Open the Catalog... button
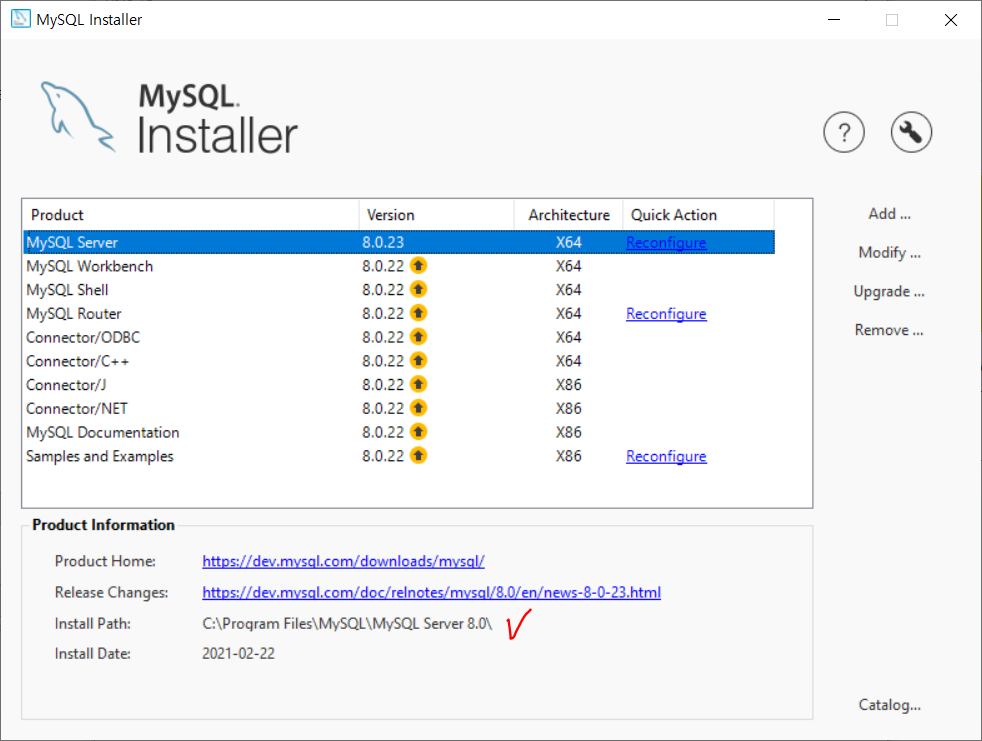Viewport: 982px width, 741px height. [889, 705]
